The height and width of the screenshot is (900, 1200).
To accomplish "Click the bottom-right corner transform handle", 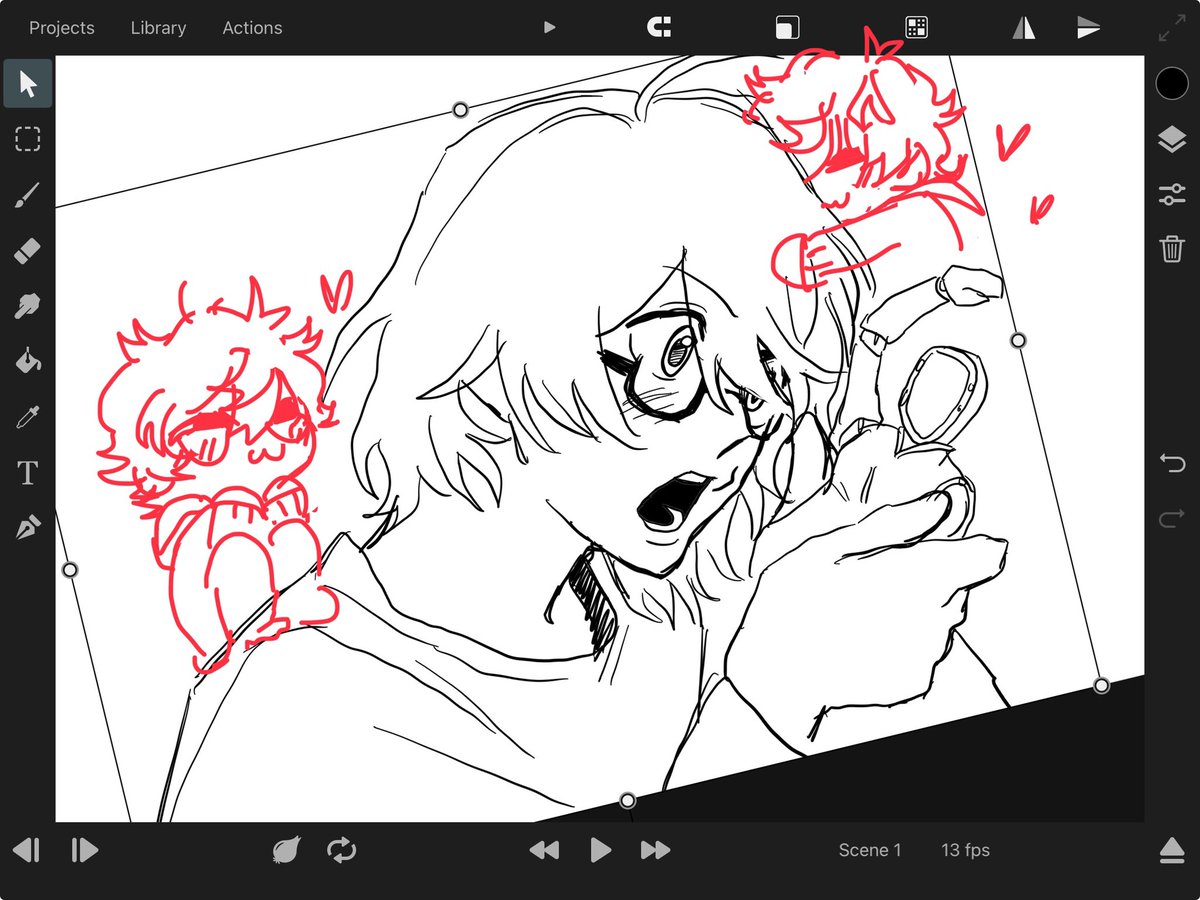I will [x=1101, y=685].
